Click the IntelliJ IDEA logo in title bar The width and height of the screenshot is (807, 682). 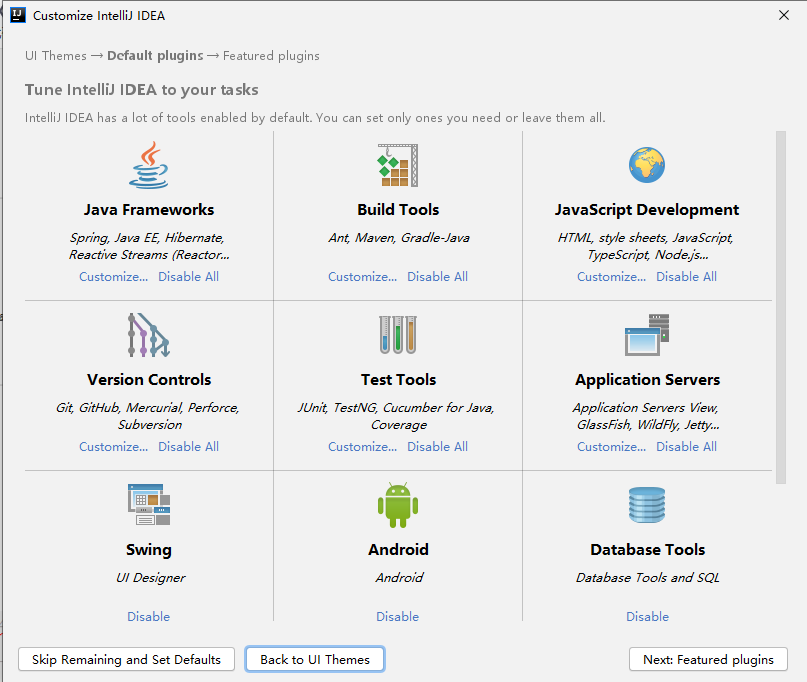click(17, 15)
